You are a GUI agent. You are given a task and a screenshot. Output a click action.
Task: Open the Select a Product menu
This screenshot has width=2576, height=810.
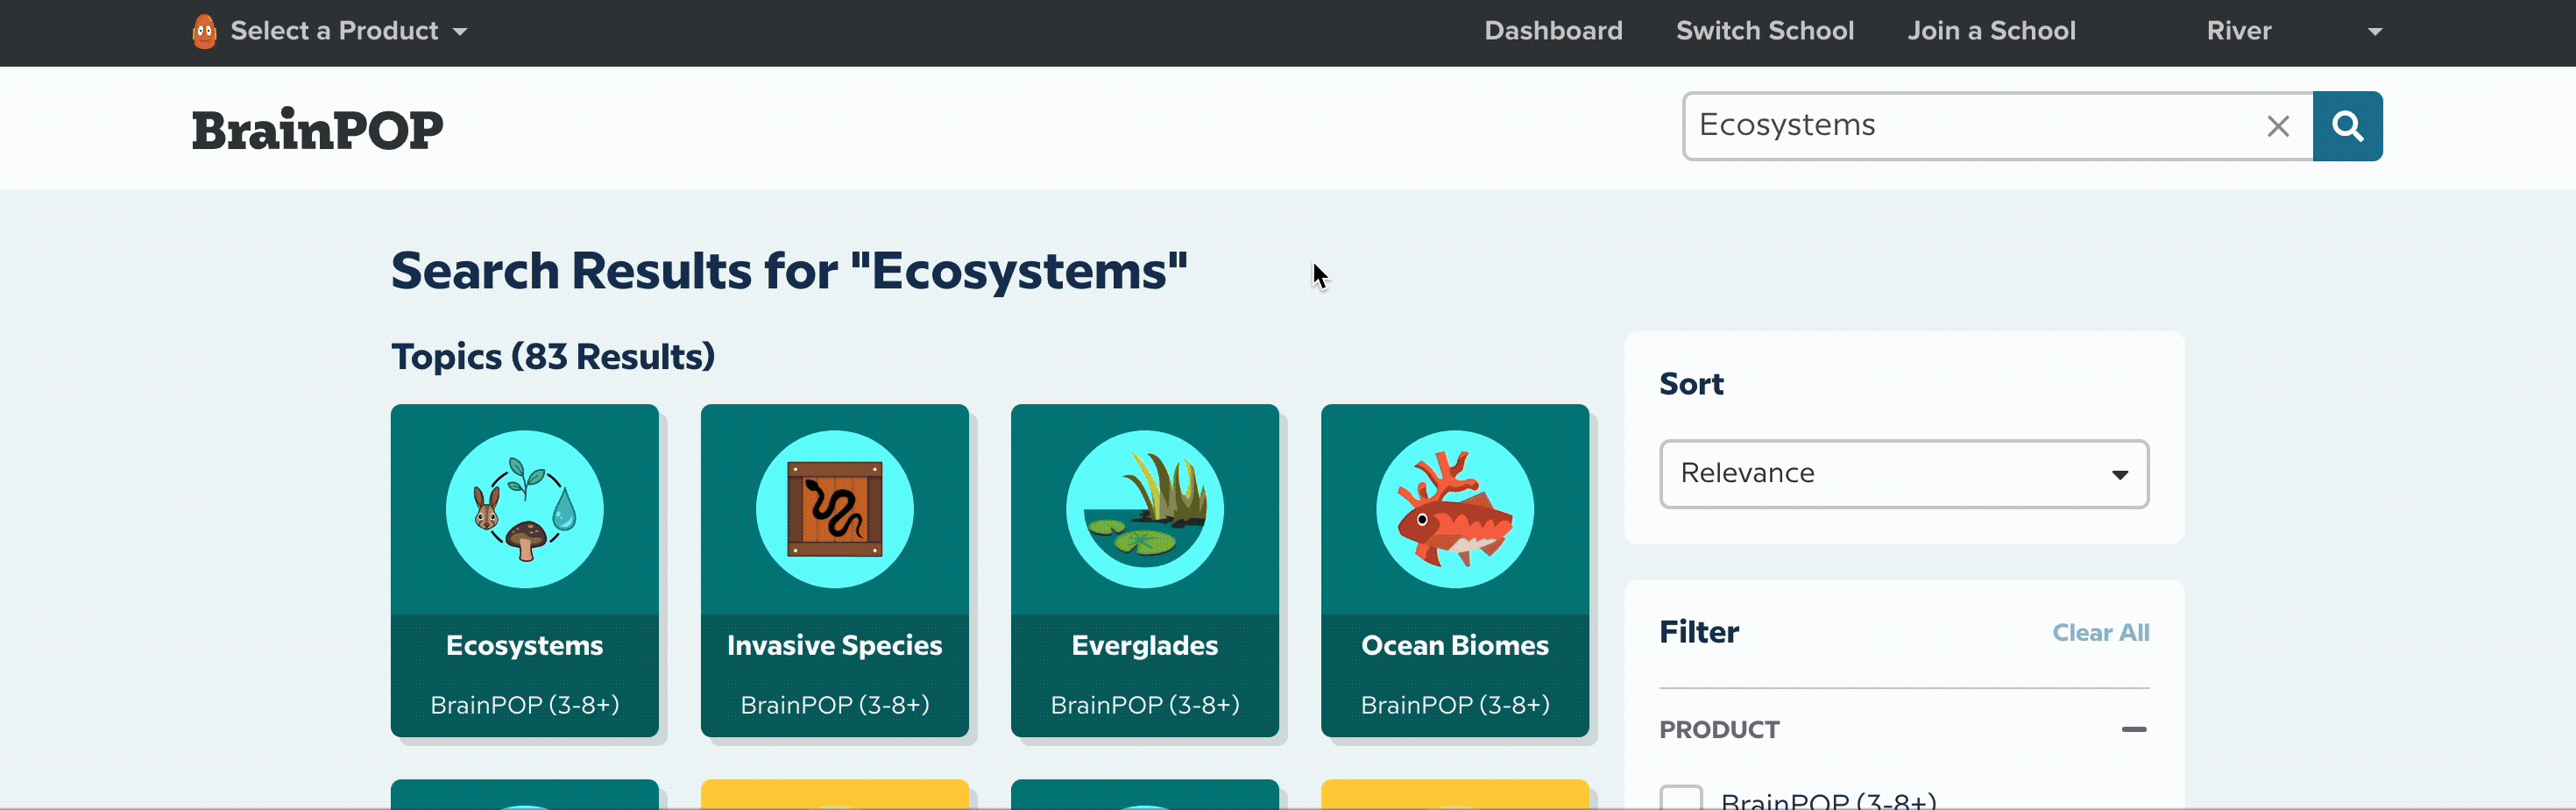click(349, 31)
